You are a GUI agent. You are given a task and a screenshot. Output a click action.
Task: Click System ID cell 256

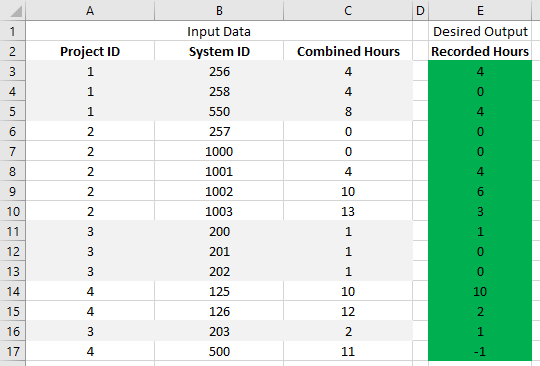click(219, 71)
